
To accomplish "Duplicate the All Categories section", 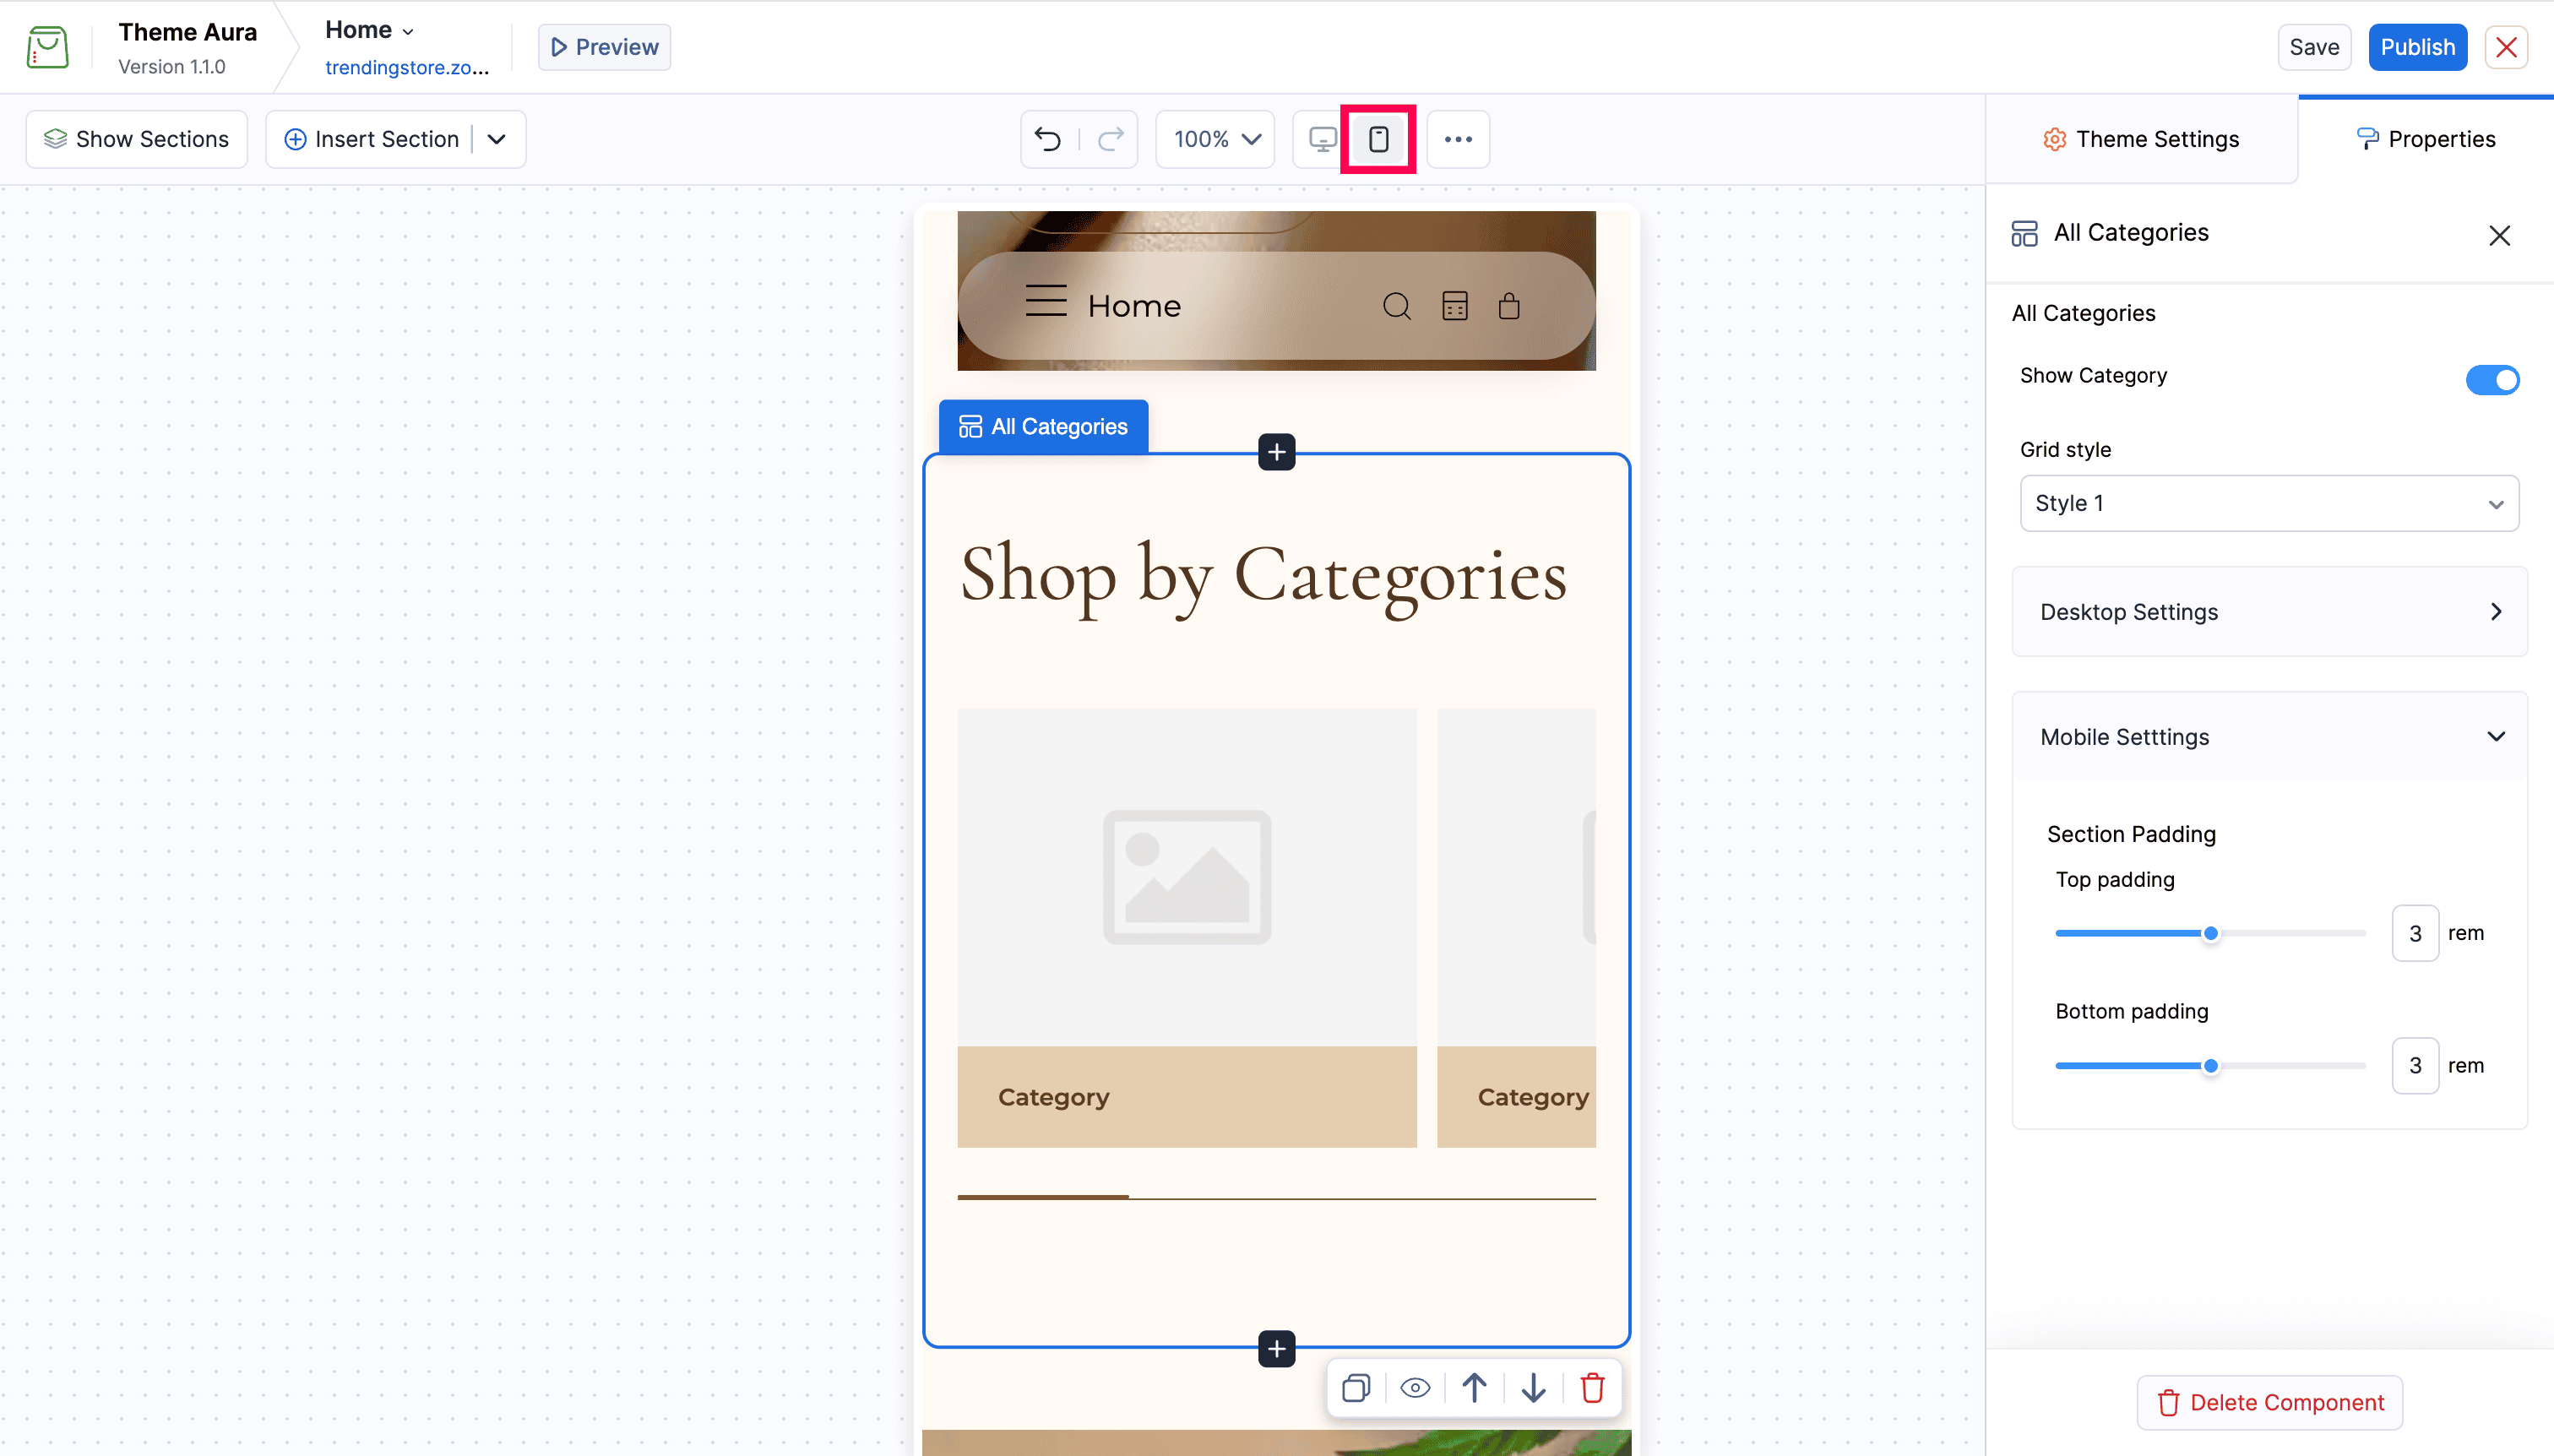I will (1356, 1388).
